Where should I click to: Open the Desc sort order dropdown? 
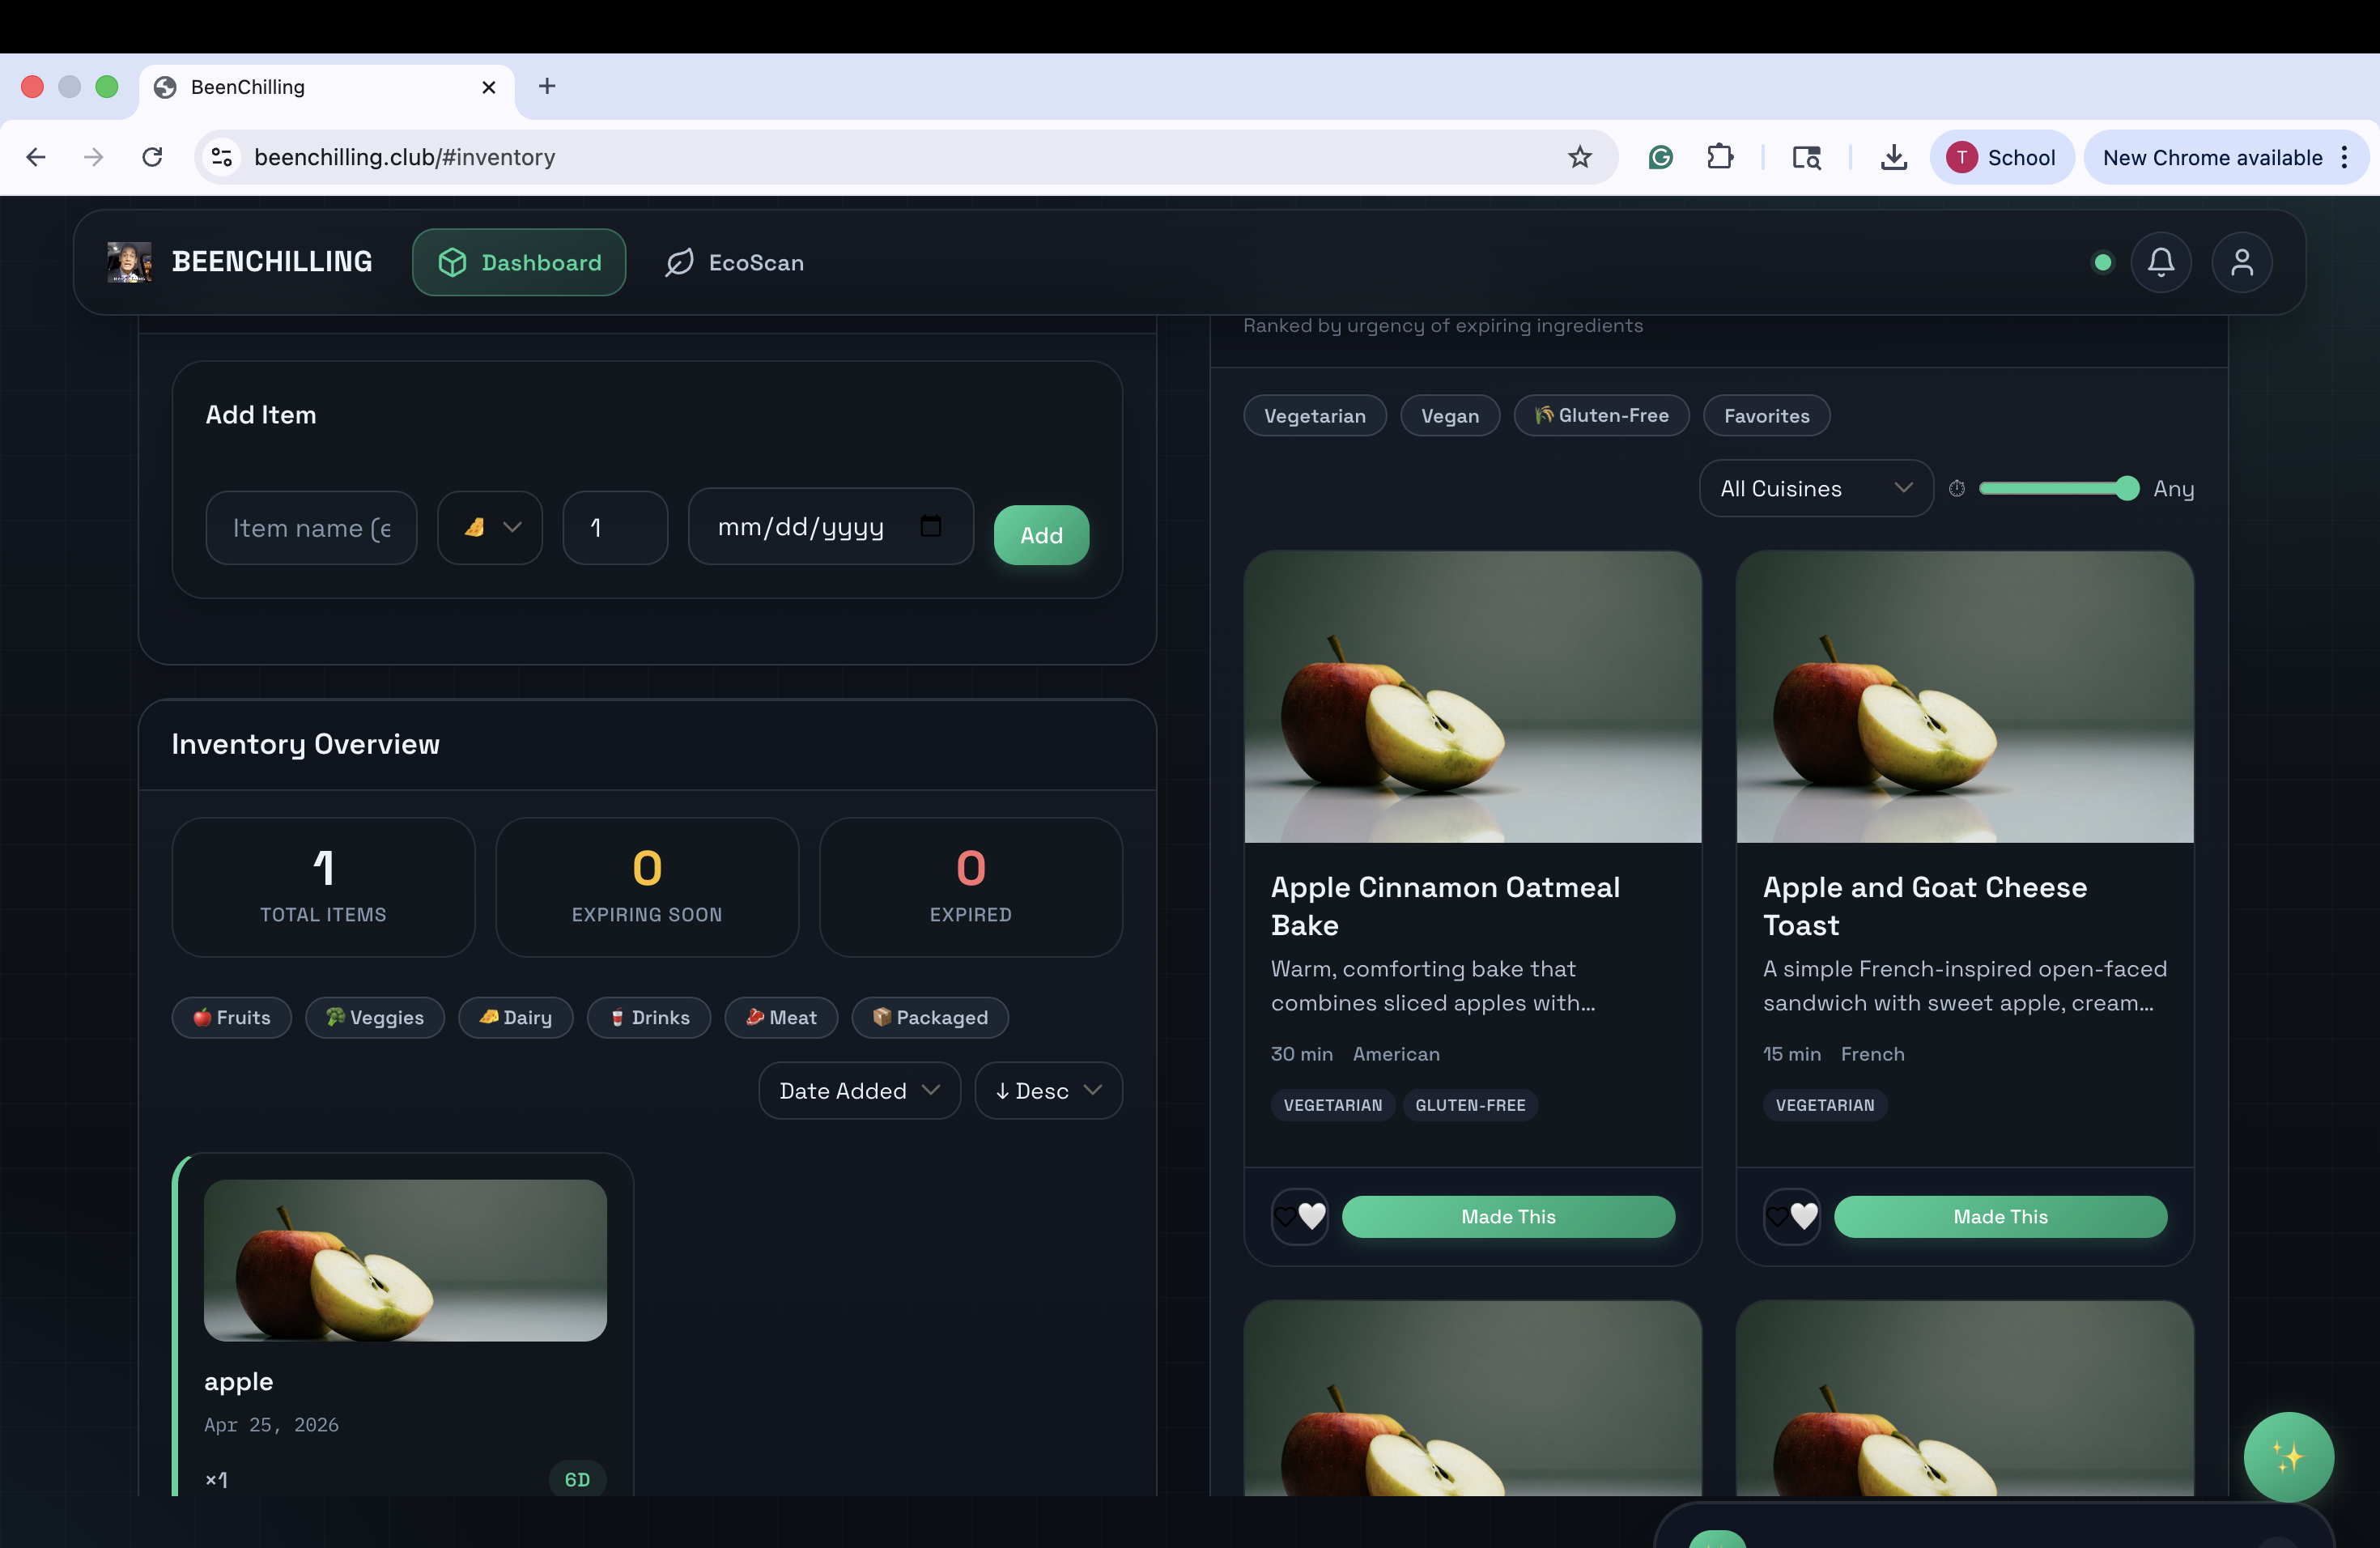pyautogui.click(x=1047, y=1090)
